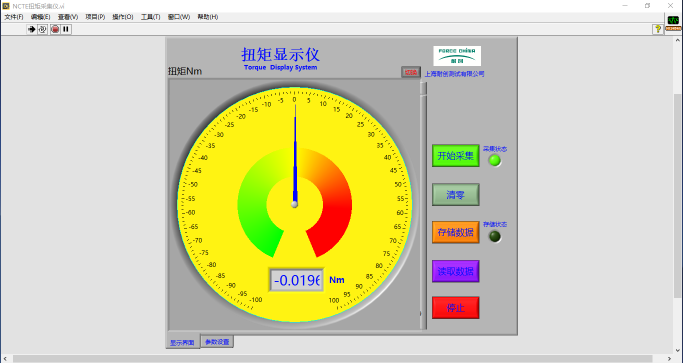Click the Nm unit label
Viewport: 683px width, 363px height.
[x=337, y=280]
